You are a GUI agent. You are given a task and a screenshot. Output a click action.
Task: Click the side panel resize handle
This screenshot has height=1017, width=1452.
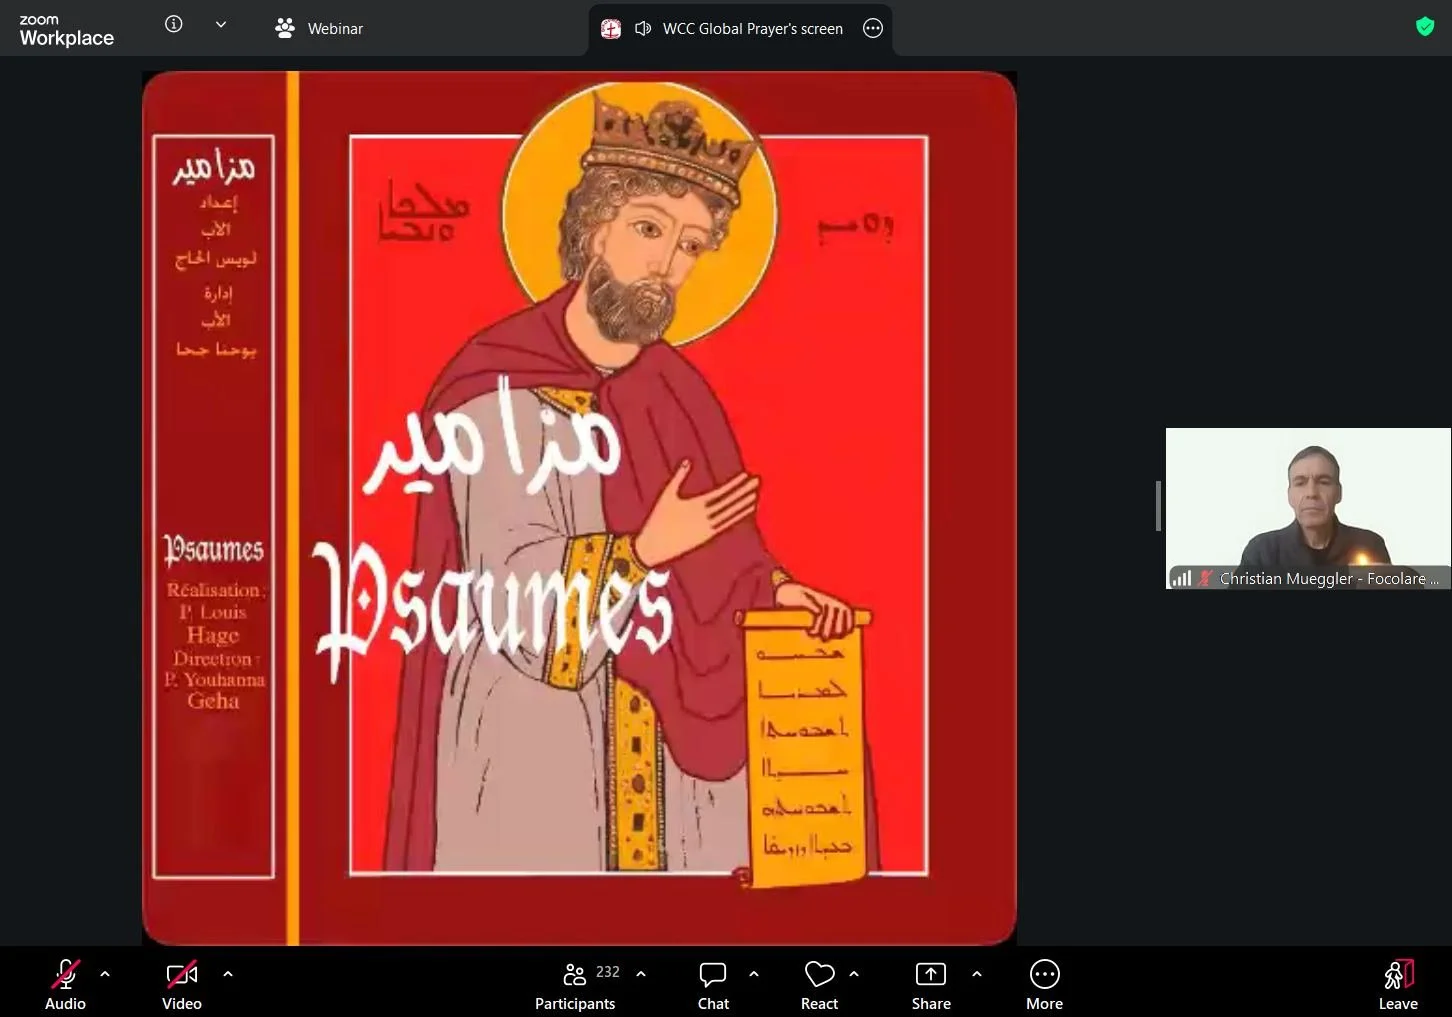click(x=1158, y=506)
